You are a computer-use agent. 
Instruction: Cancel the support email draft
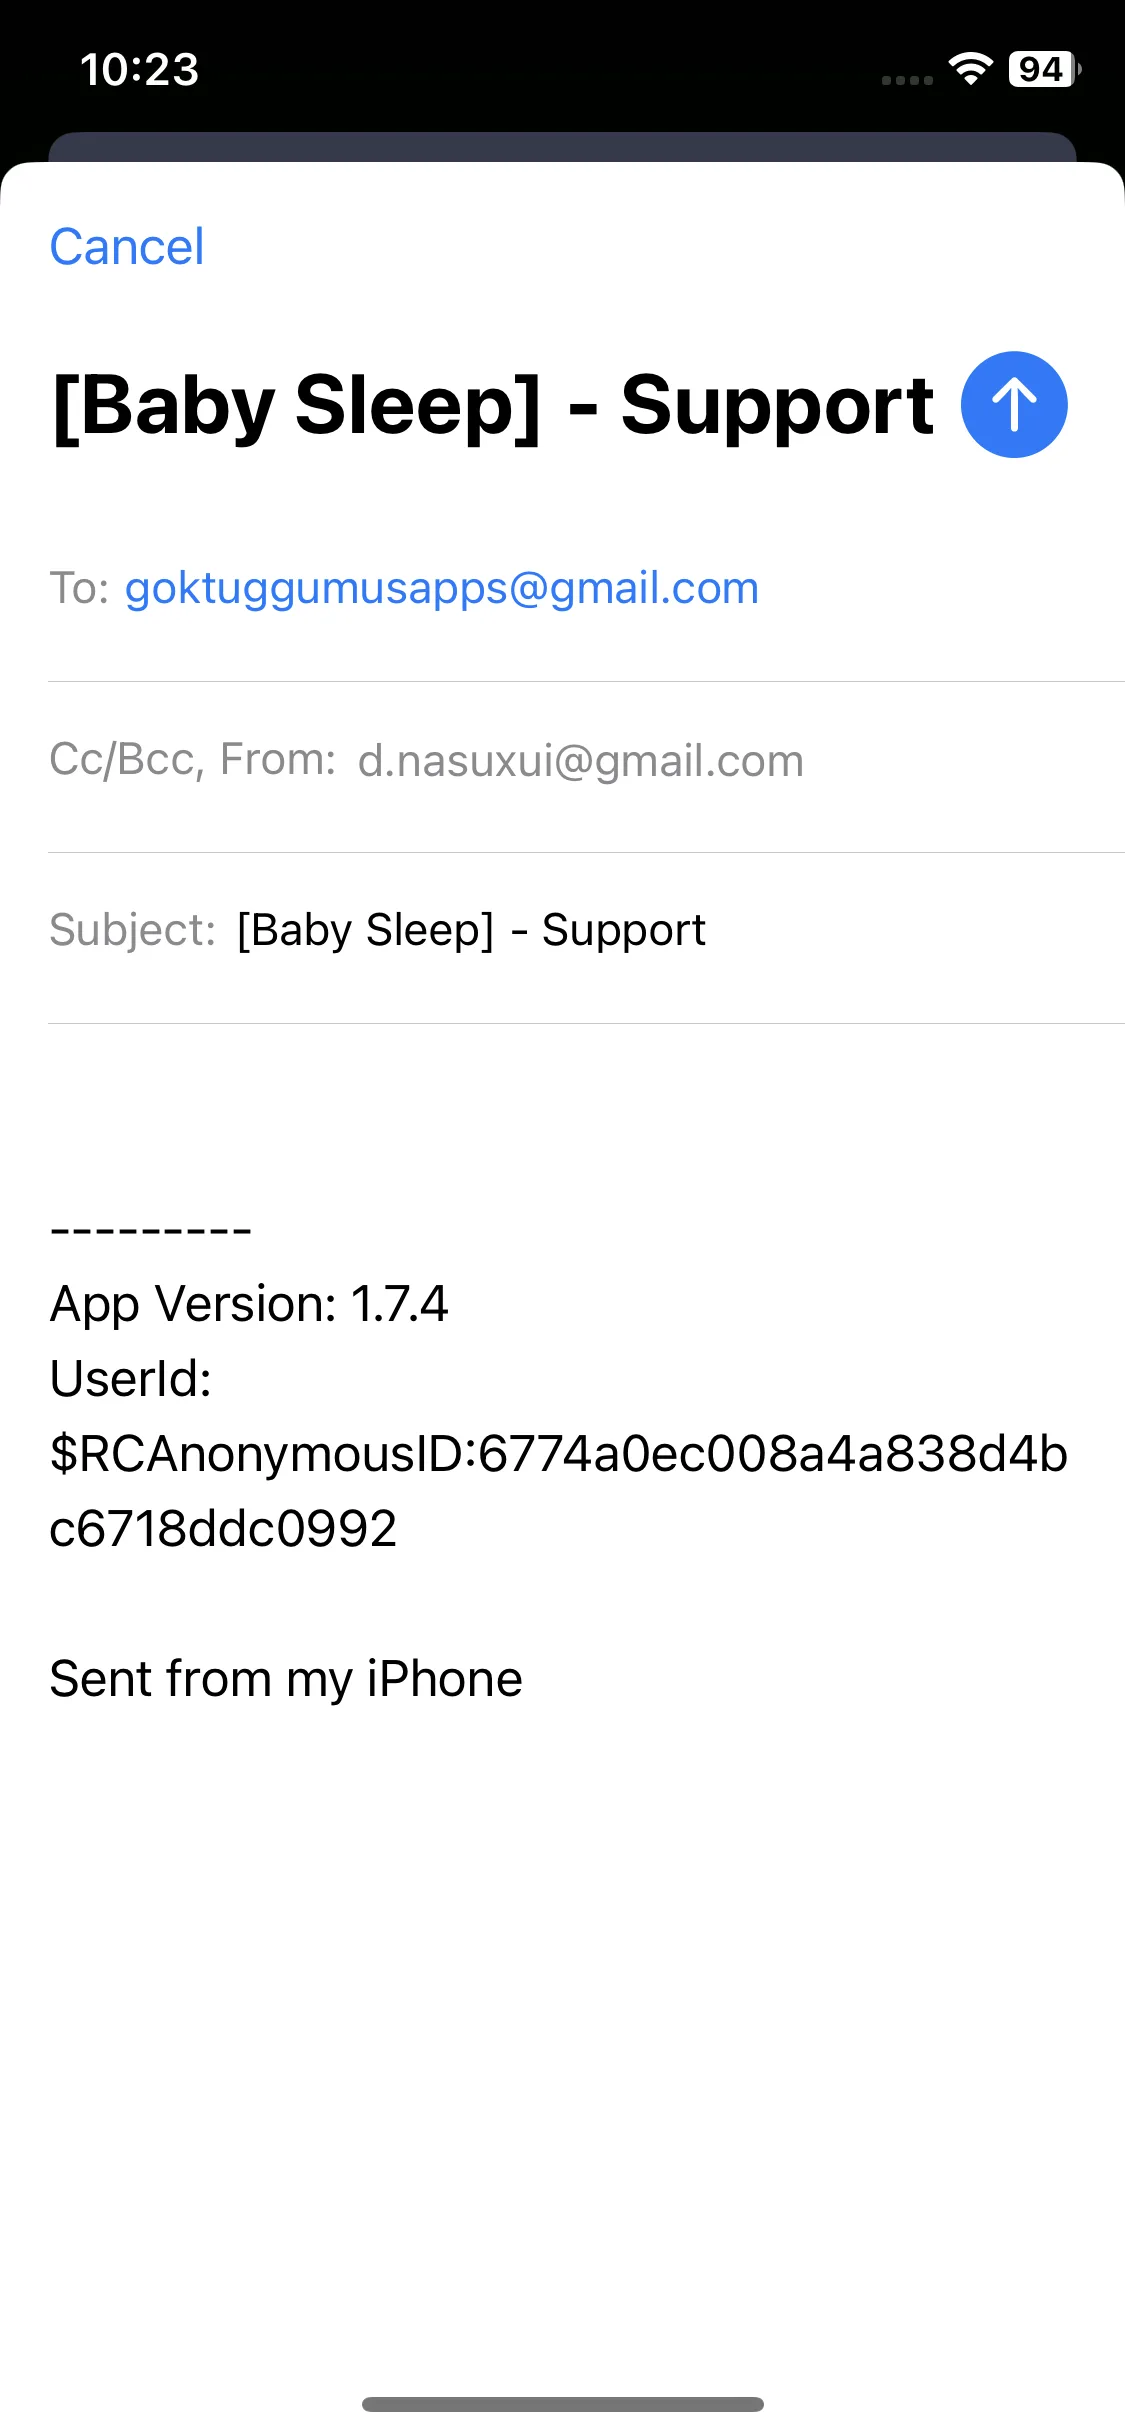tap(127, 247)
